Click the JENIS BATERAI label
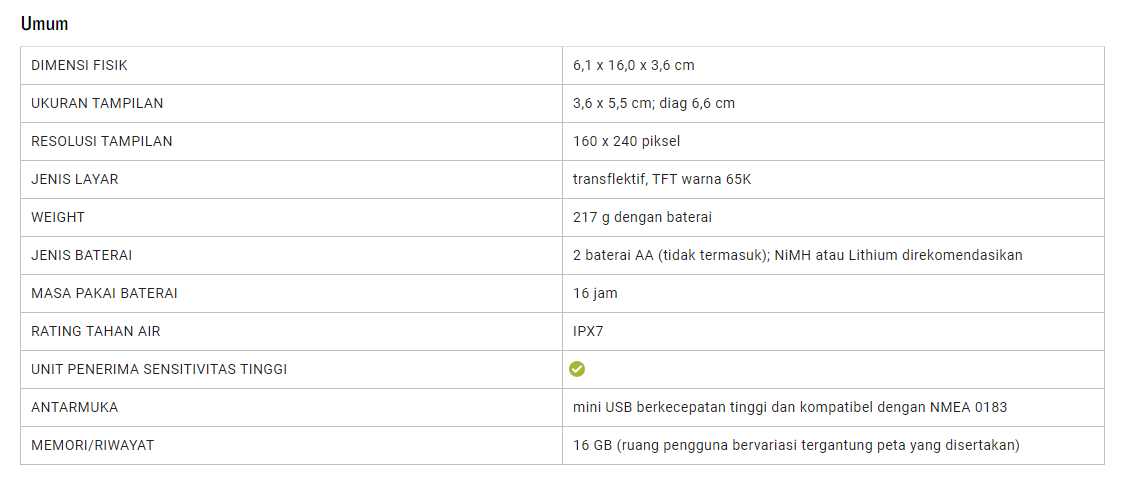This screenshot has height=488, width=1130. 82,255
